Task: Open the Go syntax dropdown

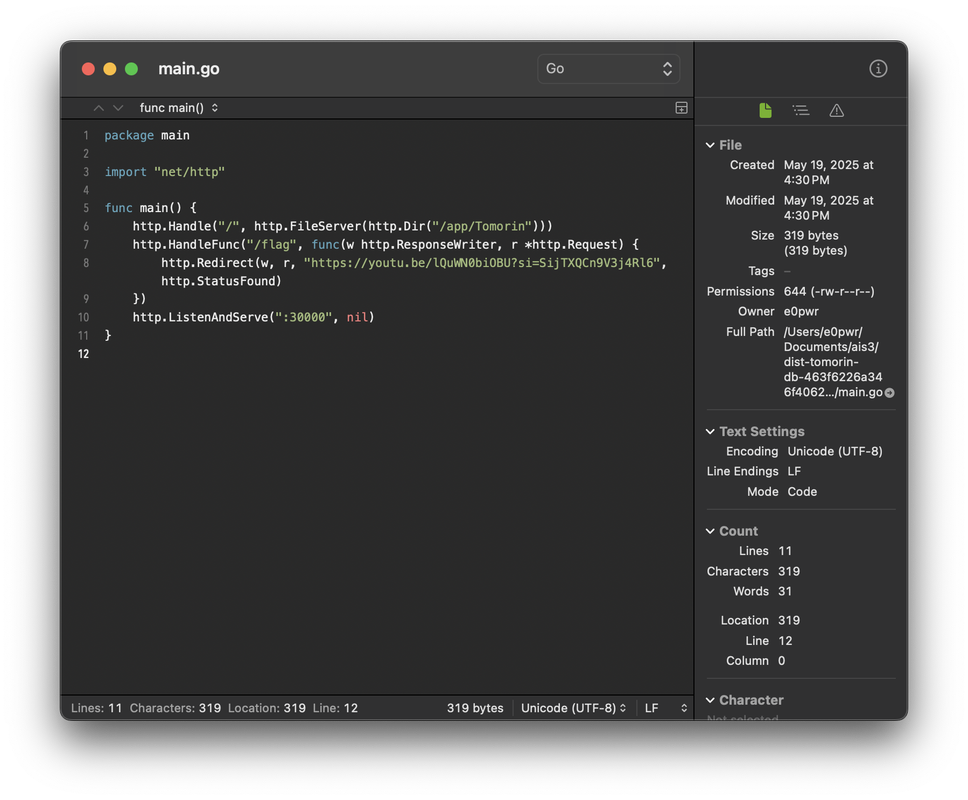Action: point(608,69)
